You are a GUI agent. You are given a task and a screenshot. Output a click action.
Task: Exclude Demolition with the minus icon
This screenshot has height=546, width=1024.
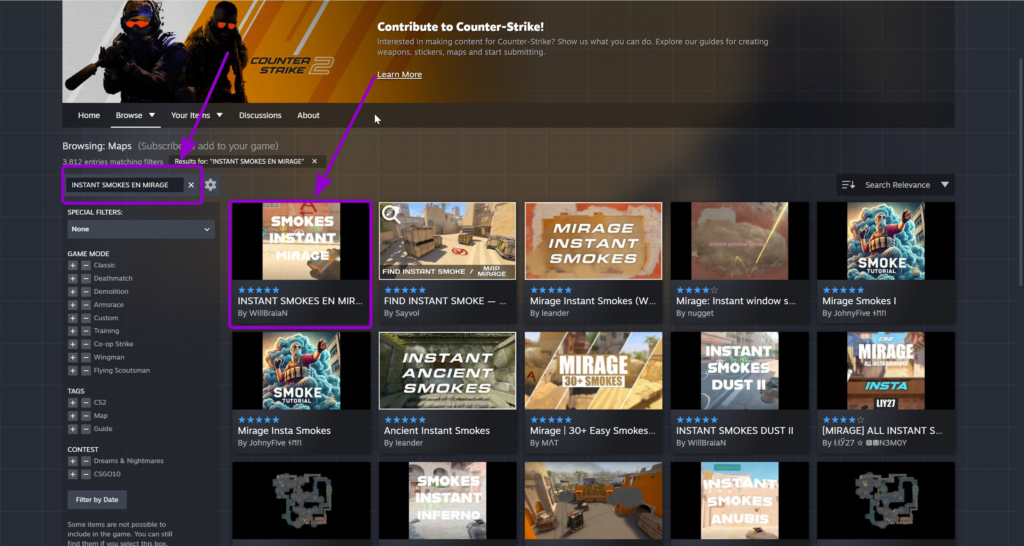pos(86,291)
